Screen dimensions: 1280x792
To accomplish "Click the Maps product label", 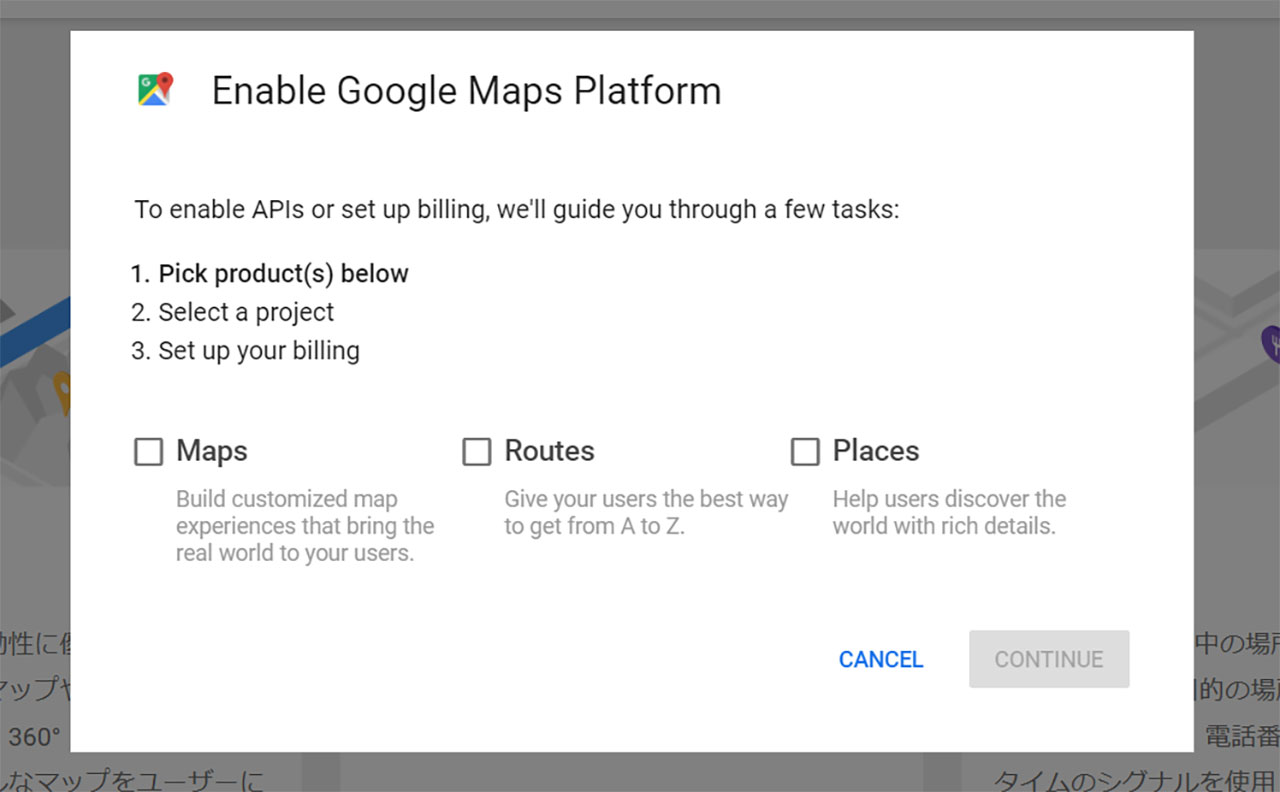I will [212, 451].
